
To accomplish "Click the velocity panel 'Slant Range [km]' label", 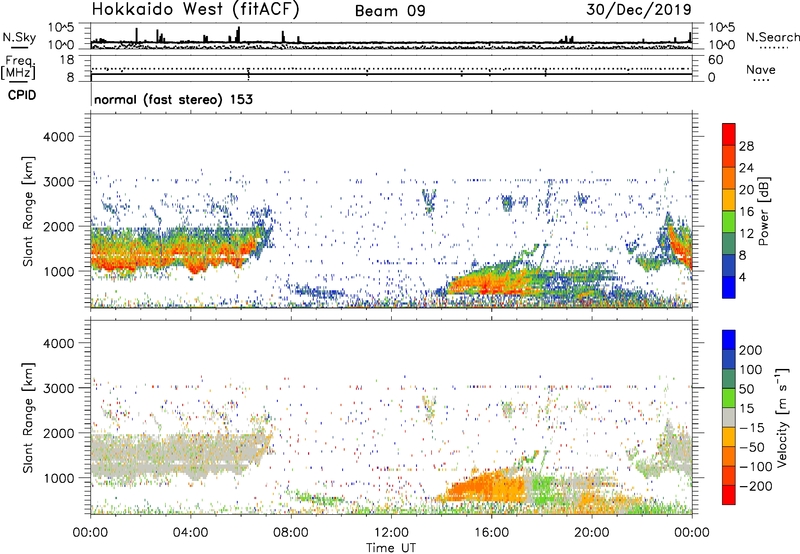I will (27, 417).
